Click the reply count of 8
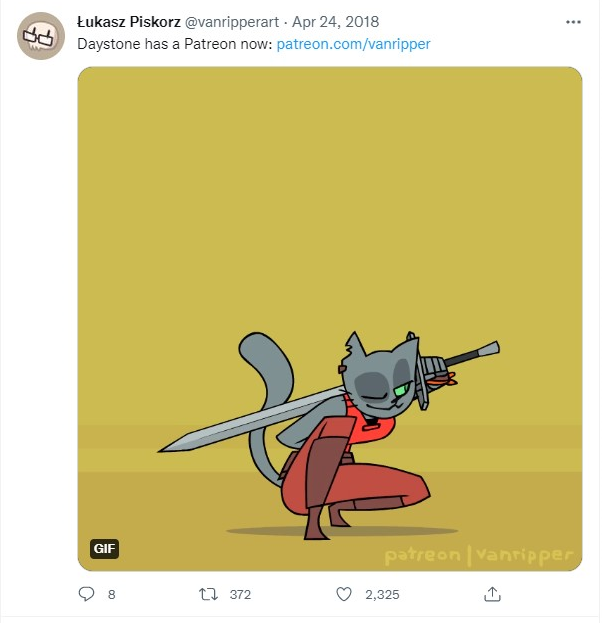 111,594
